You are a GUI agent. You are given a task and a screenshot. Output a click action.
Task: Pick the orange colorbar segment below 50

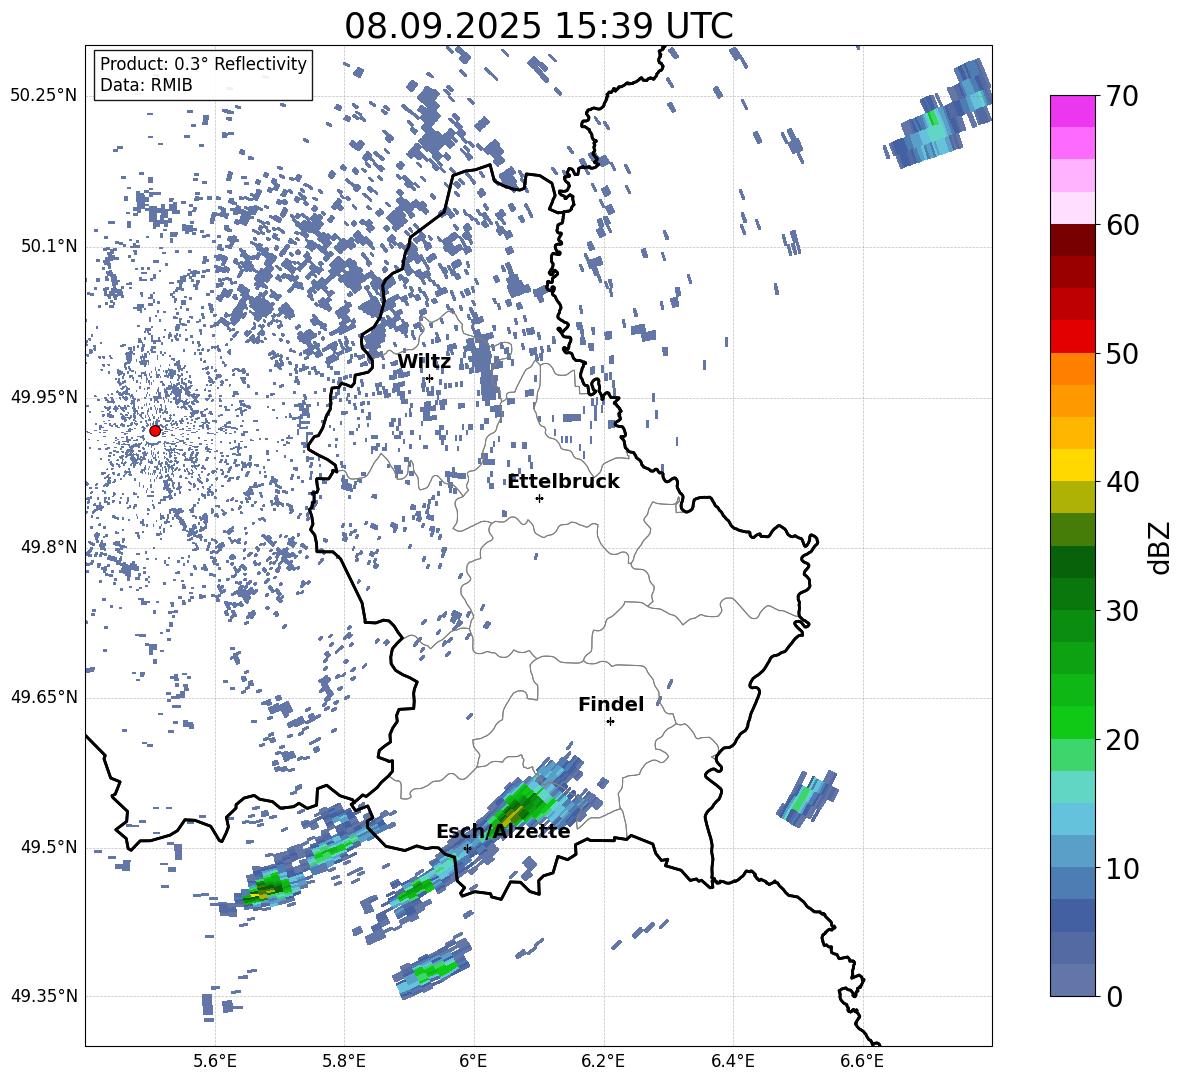[1072, 369]
